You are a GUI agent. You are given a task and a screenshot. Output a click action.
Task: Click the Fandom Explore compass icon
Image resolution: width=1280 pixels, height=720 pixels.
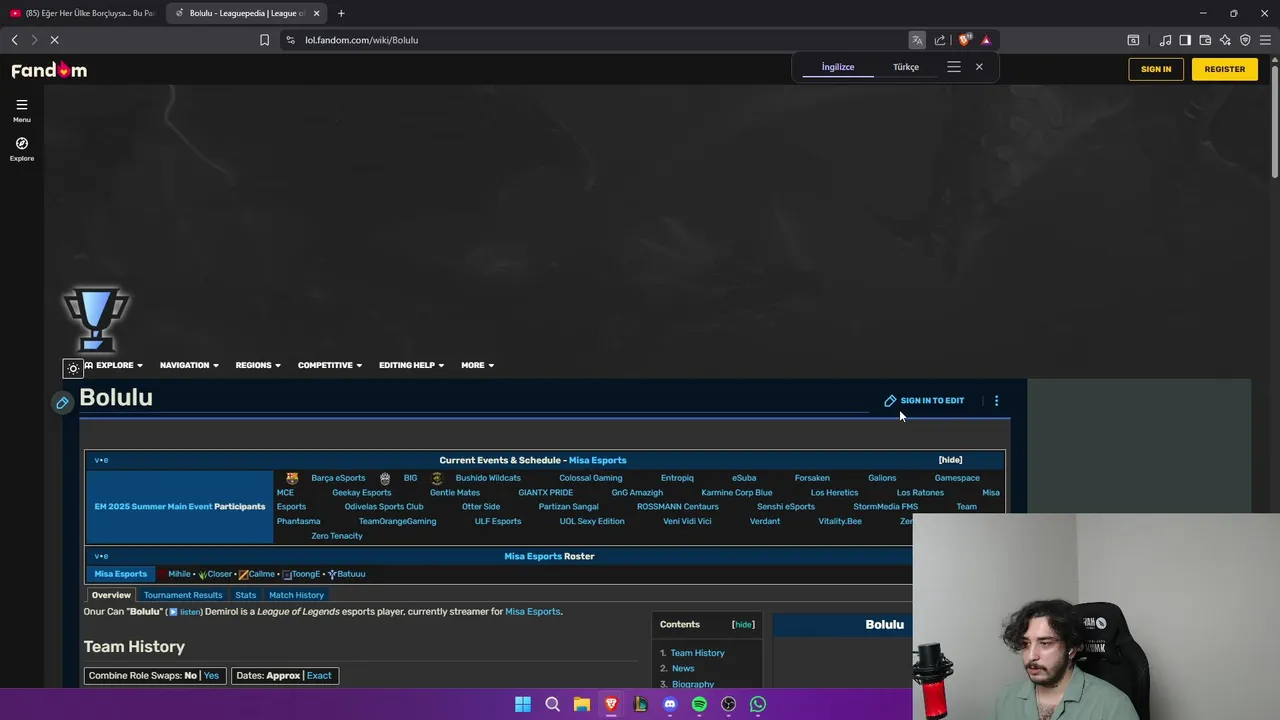tap(22, 149)
